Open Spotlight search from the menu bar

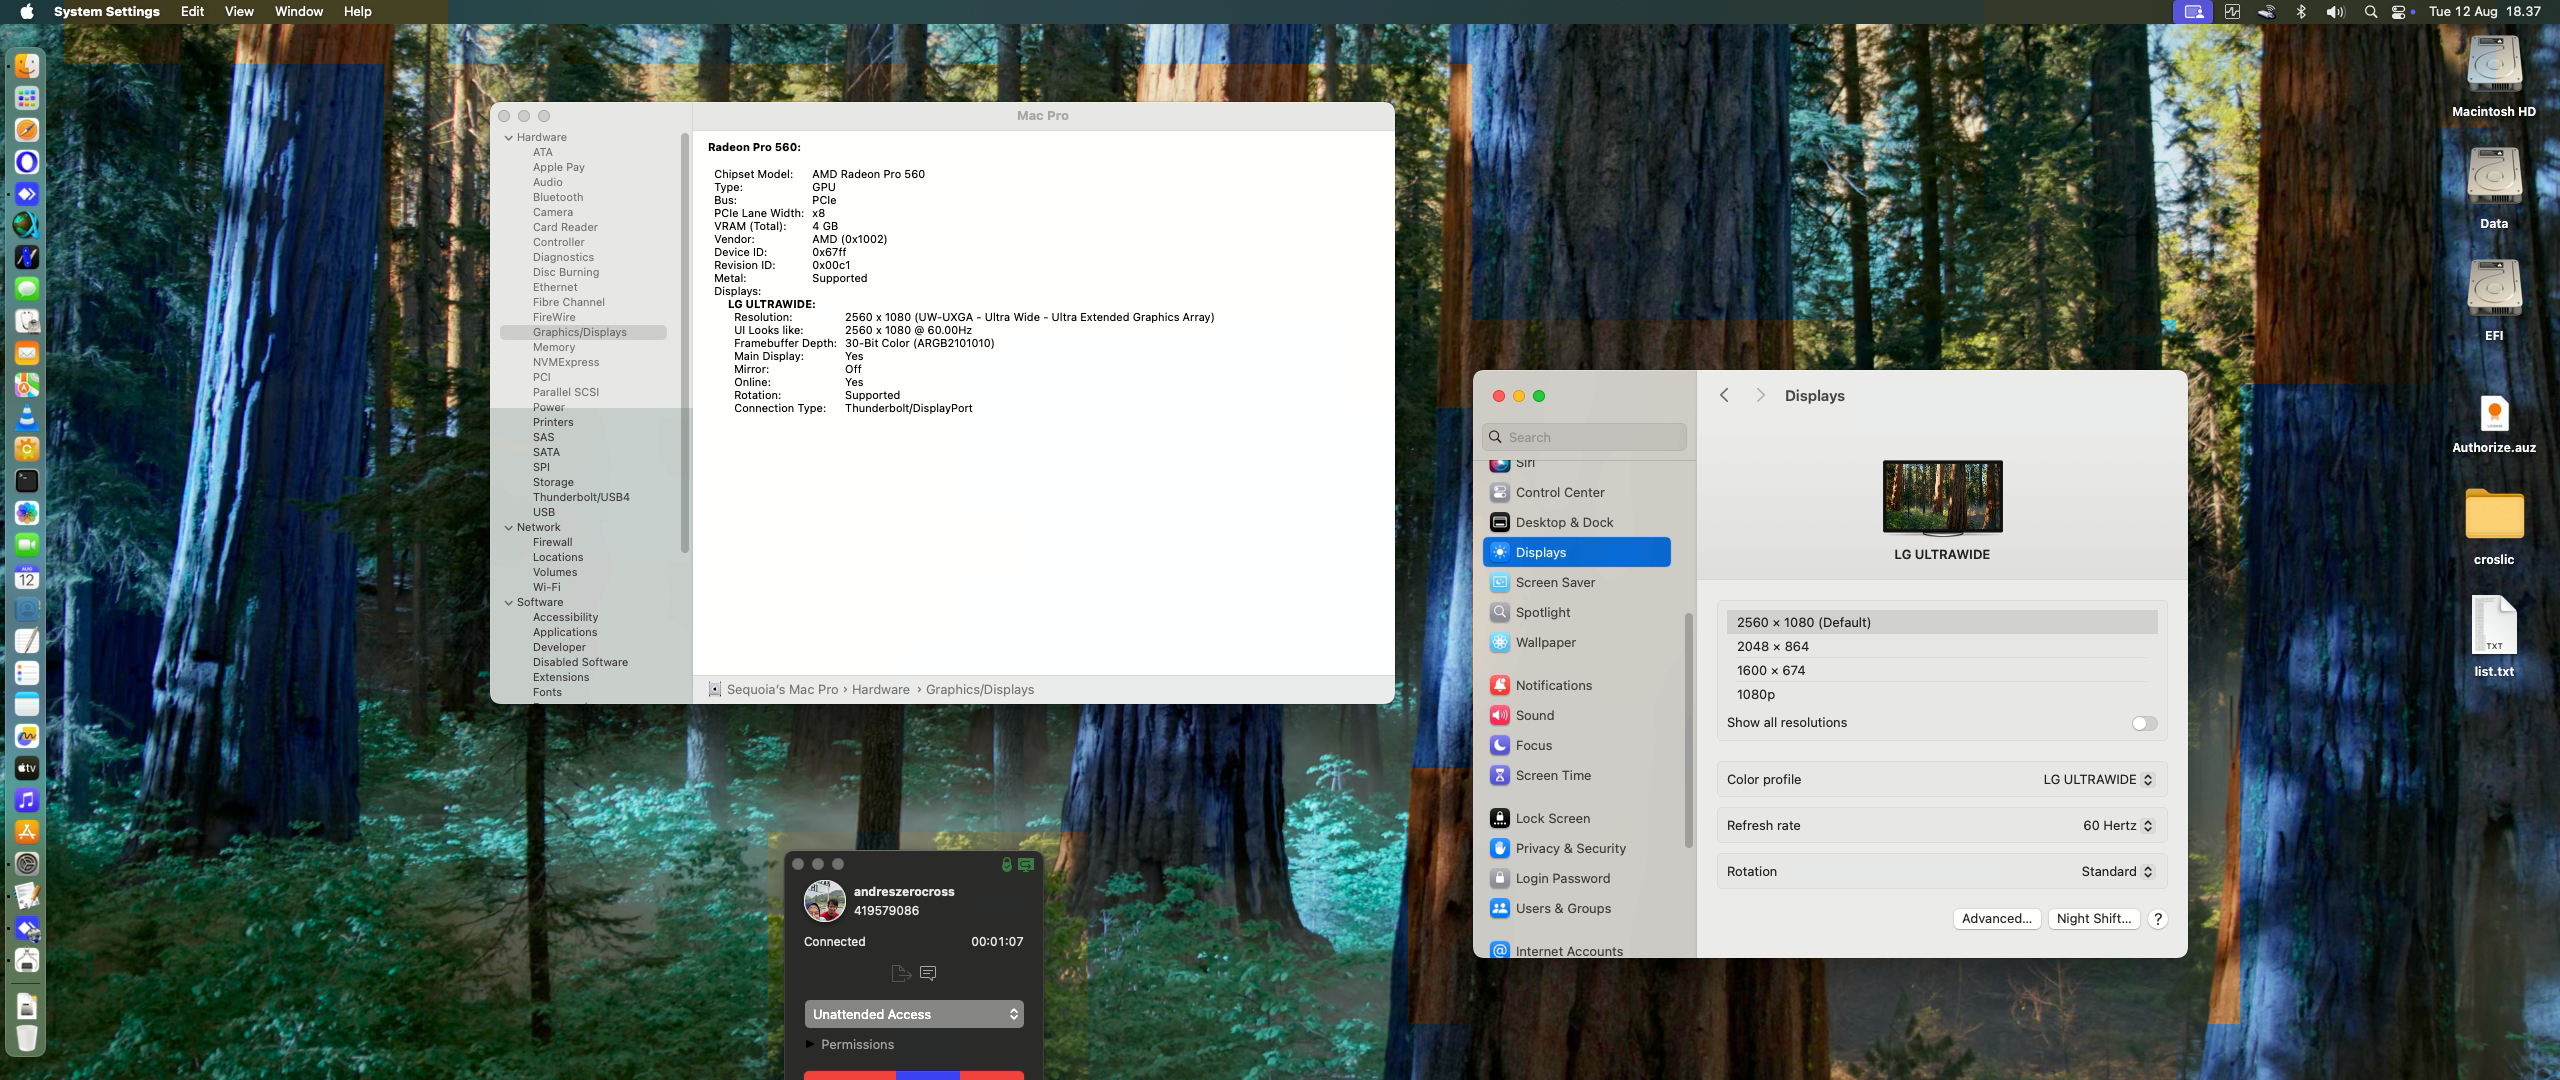click(2370, 12)
